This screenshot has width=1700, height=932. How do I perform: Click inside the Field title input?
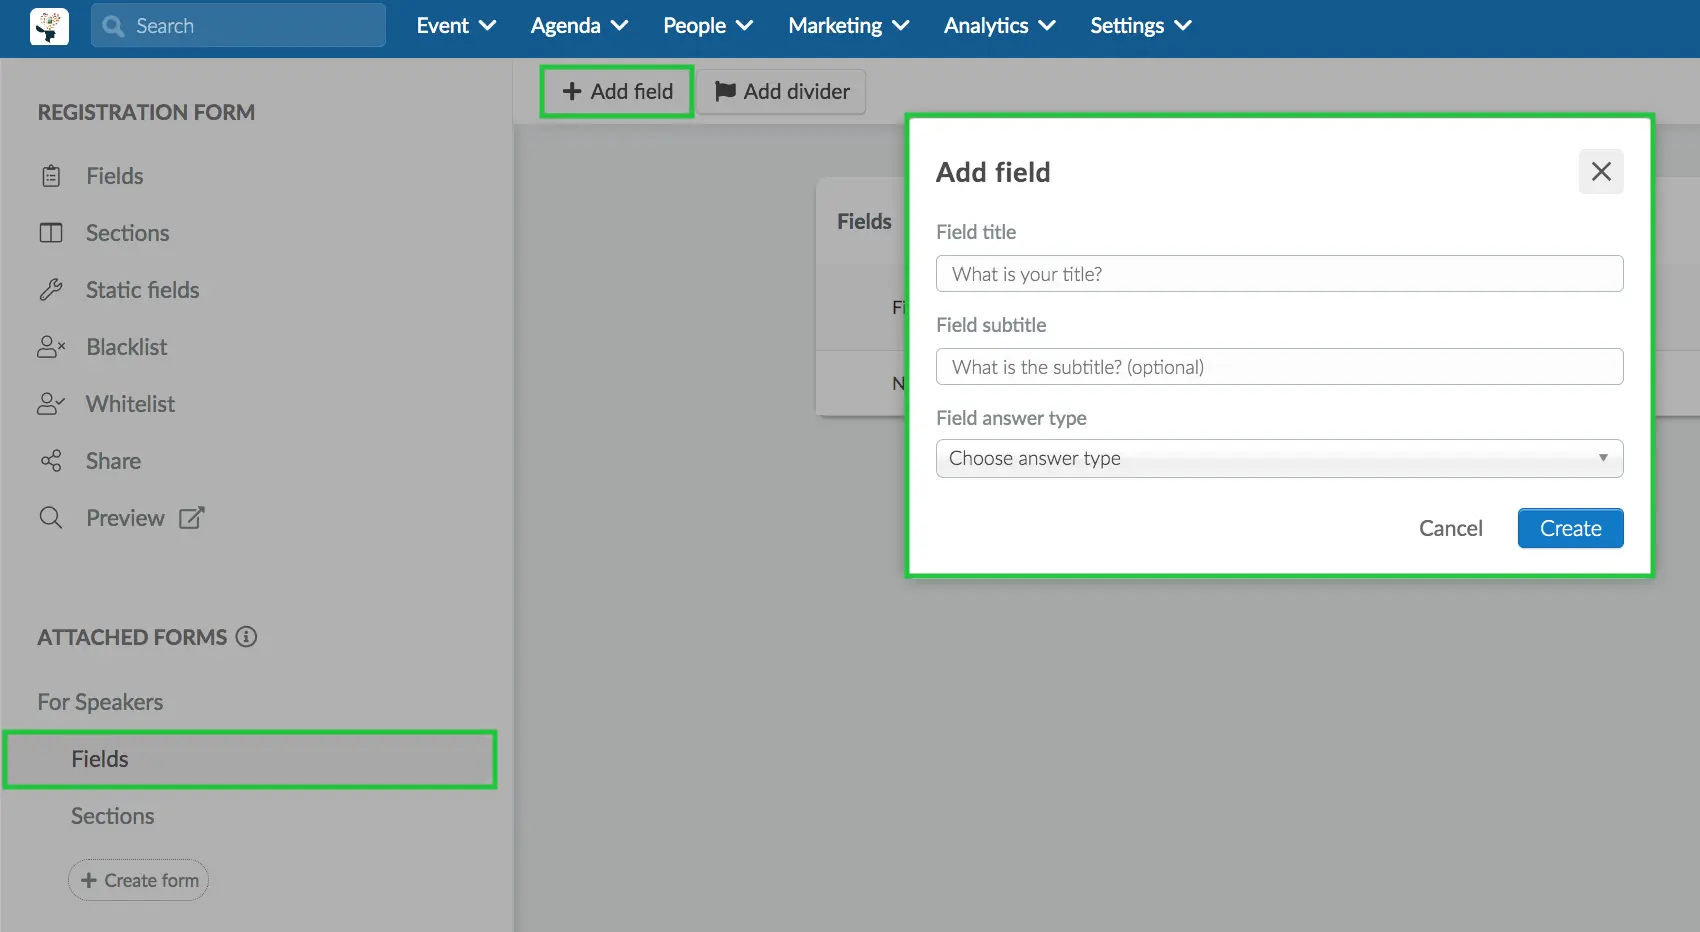(x=1279, y=273)
